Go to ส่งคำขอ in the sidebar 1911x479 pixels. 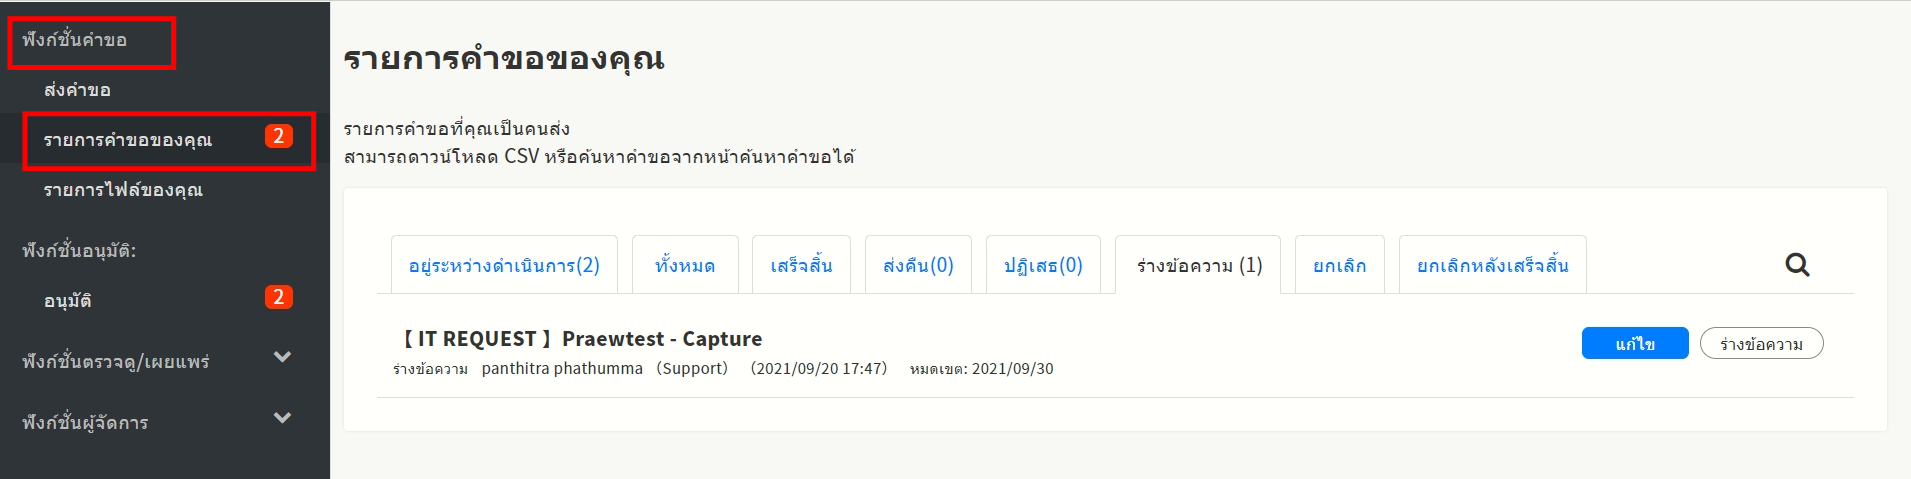(77, 90)
